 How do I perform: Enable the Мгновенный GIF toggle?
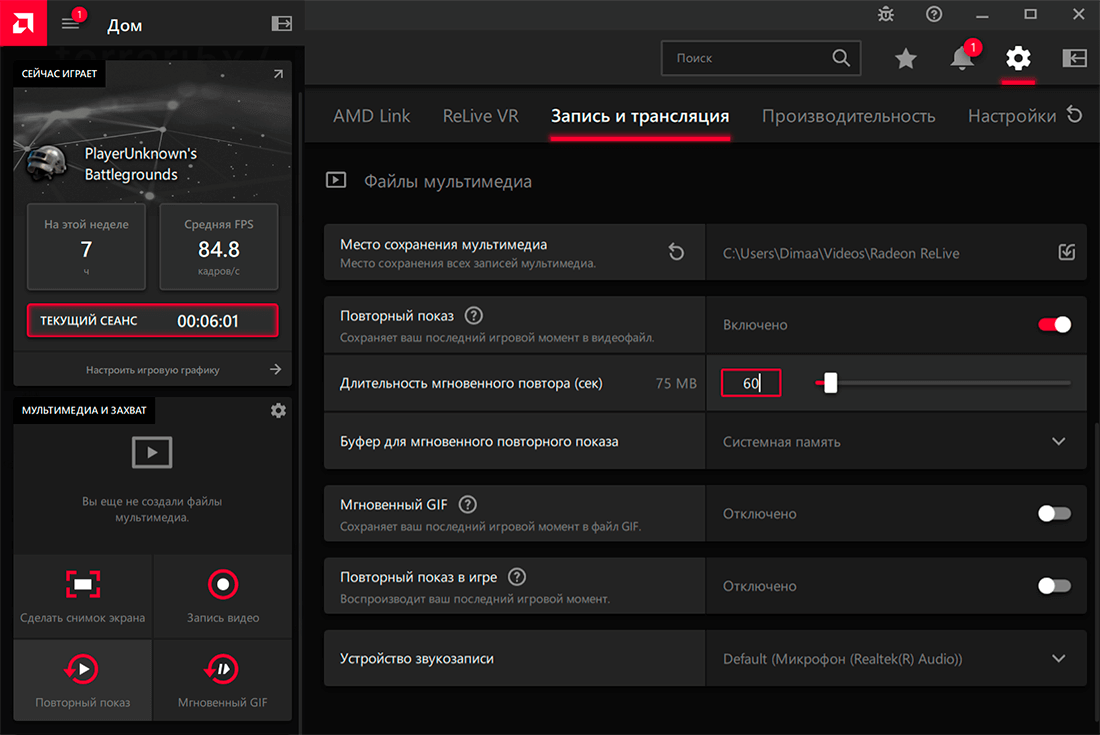click(x=1054, y=513)
